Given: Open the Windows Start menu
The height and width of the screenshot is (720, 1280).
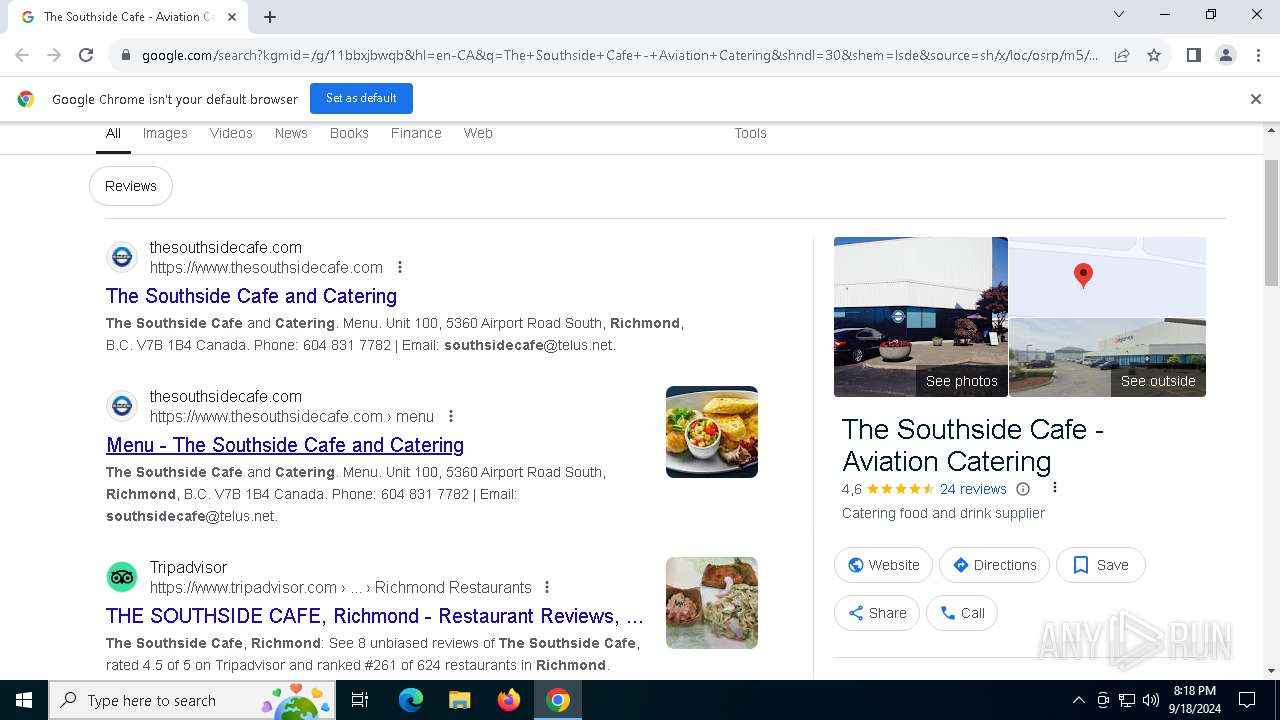Looking at the screenshot, I should (24, 700).
